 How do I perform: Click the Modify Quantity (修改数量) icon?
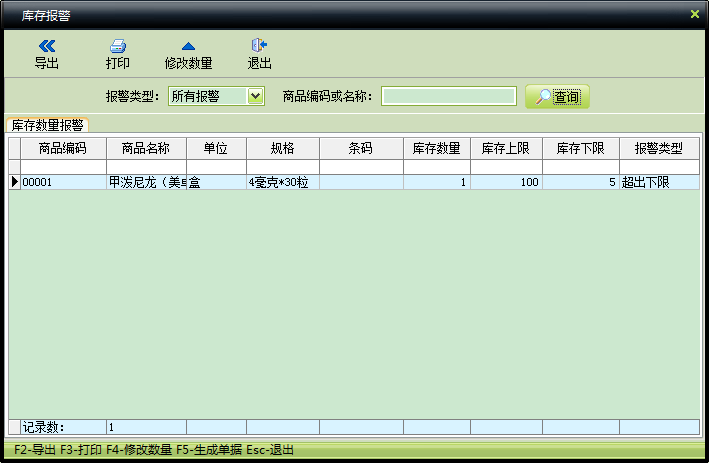pos(188,46)
